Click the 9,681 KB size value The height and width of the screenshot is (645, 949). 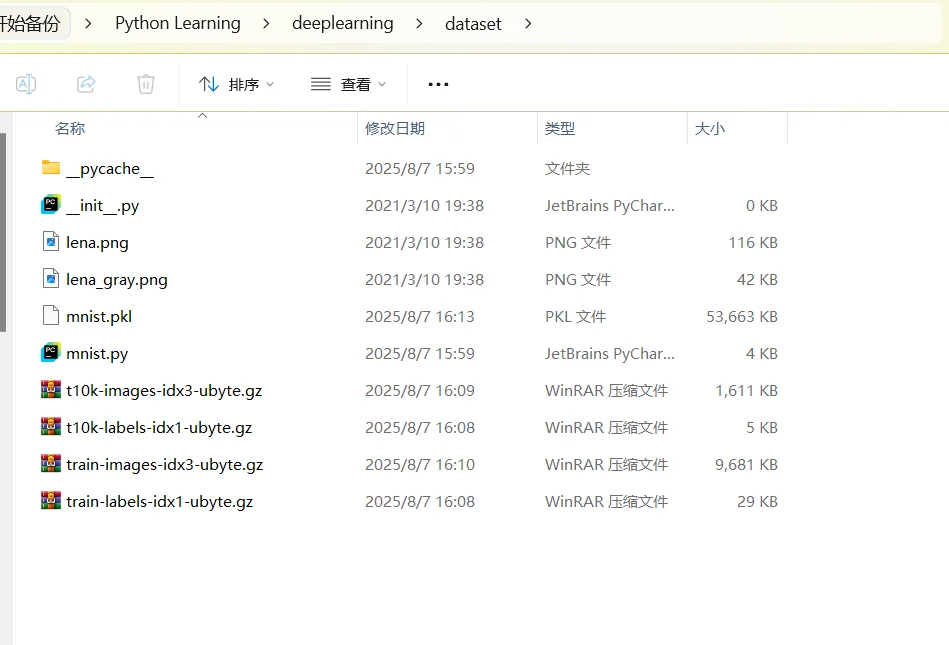(746, 464)
